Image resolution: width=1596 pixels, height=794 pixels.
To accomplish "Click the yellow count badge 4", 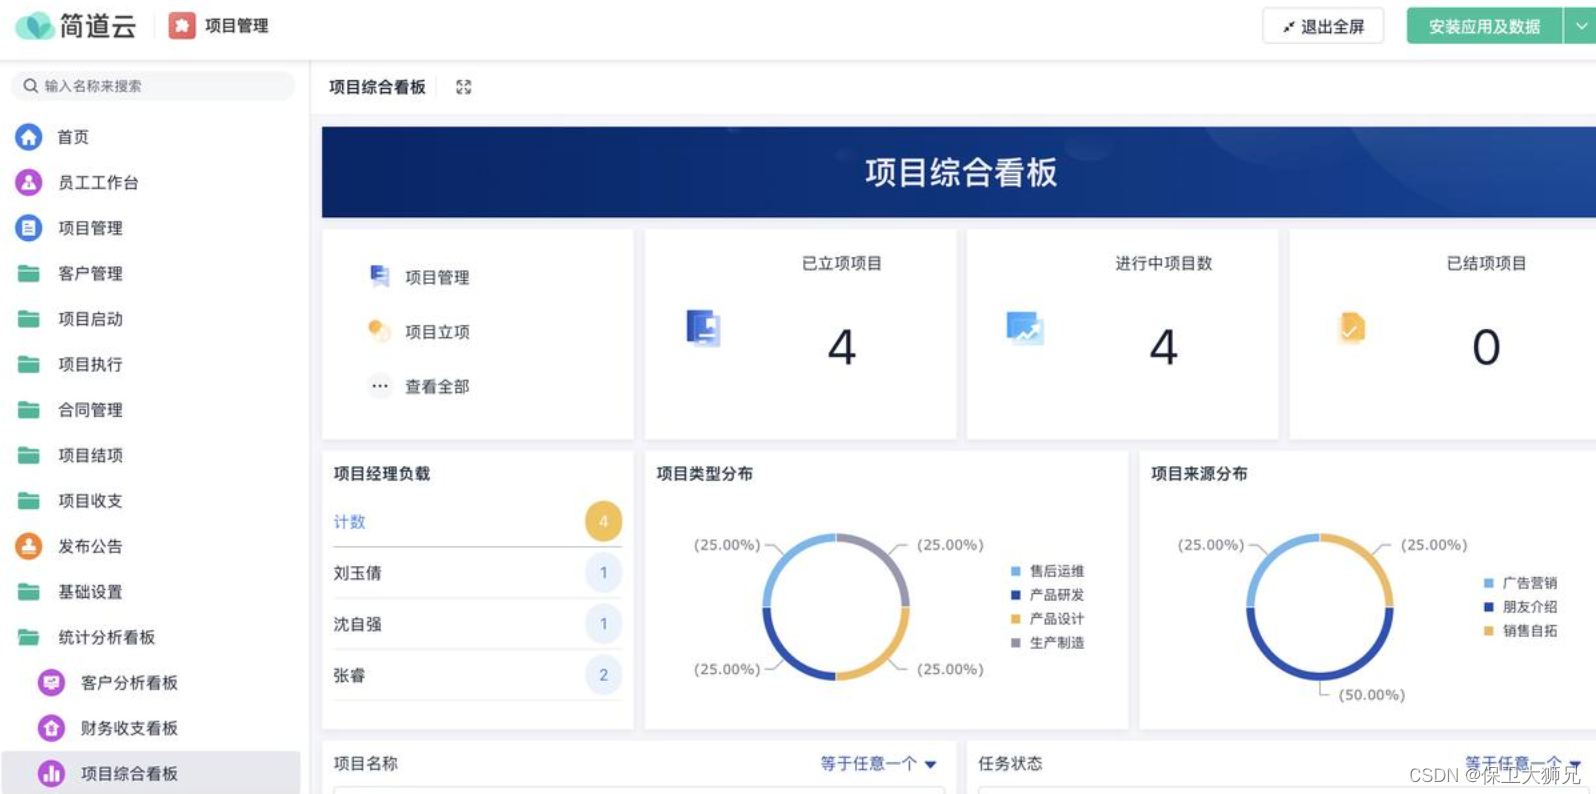I will [603, 521].
